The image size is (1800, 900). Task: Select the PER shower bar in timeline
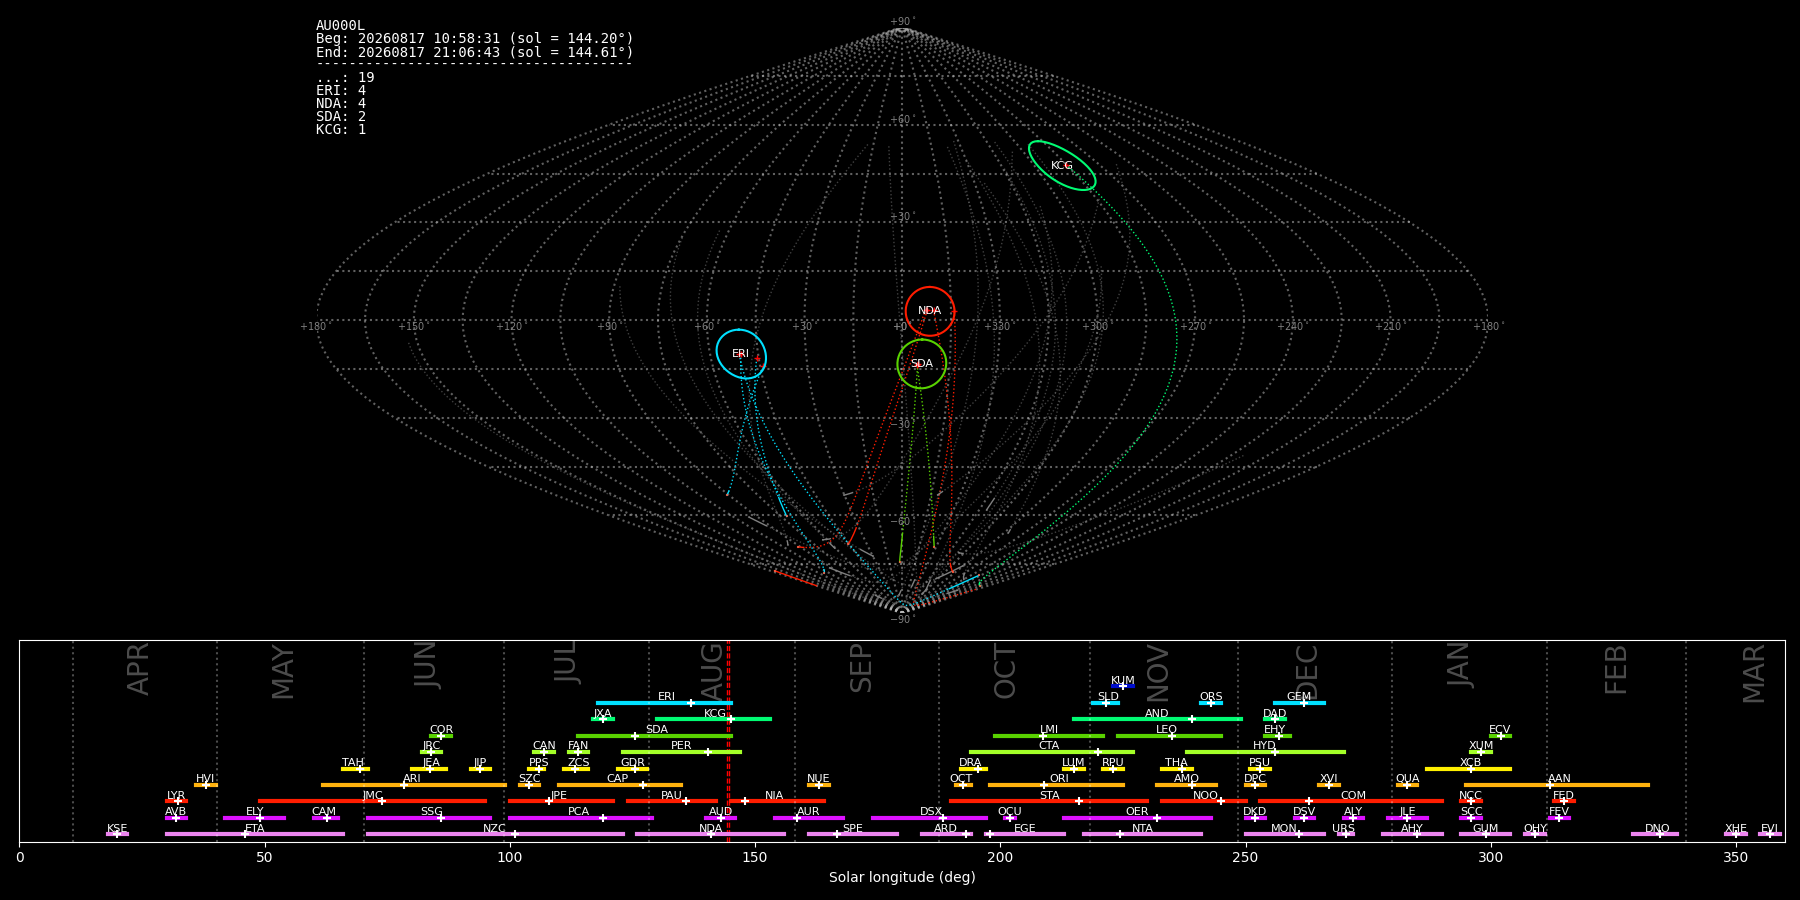coord(681,752)
